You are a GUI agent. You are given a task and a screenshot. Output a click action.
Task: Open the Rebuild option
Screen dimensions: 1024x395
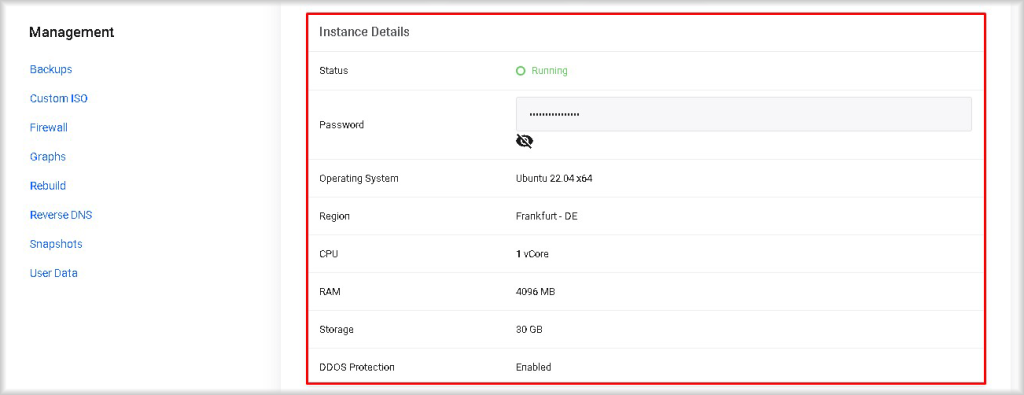point(48,185)
